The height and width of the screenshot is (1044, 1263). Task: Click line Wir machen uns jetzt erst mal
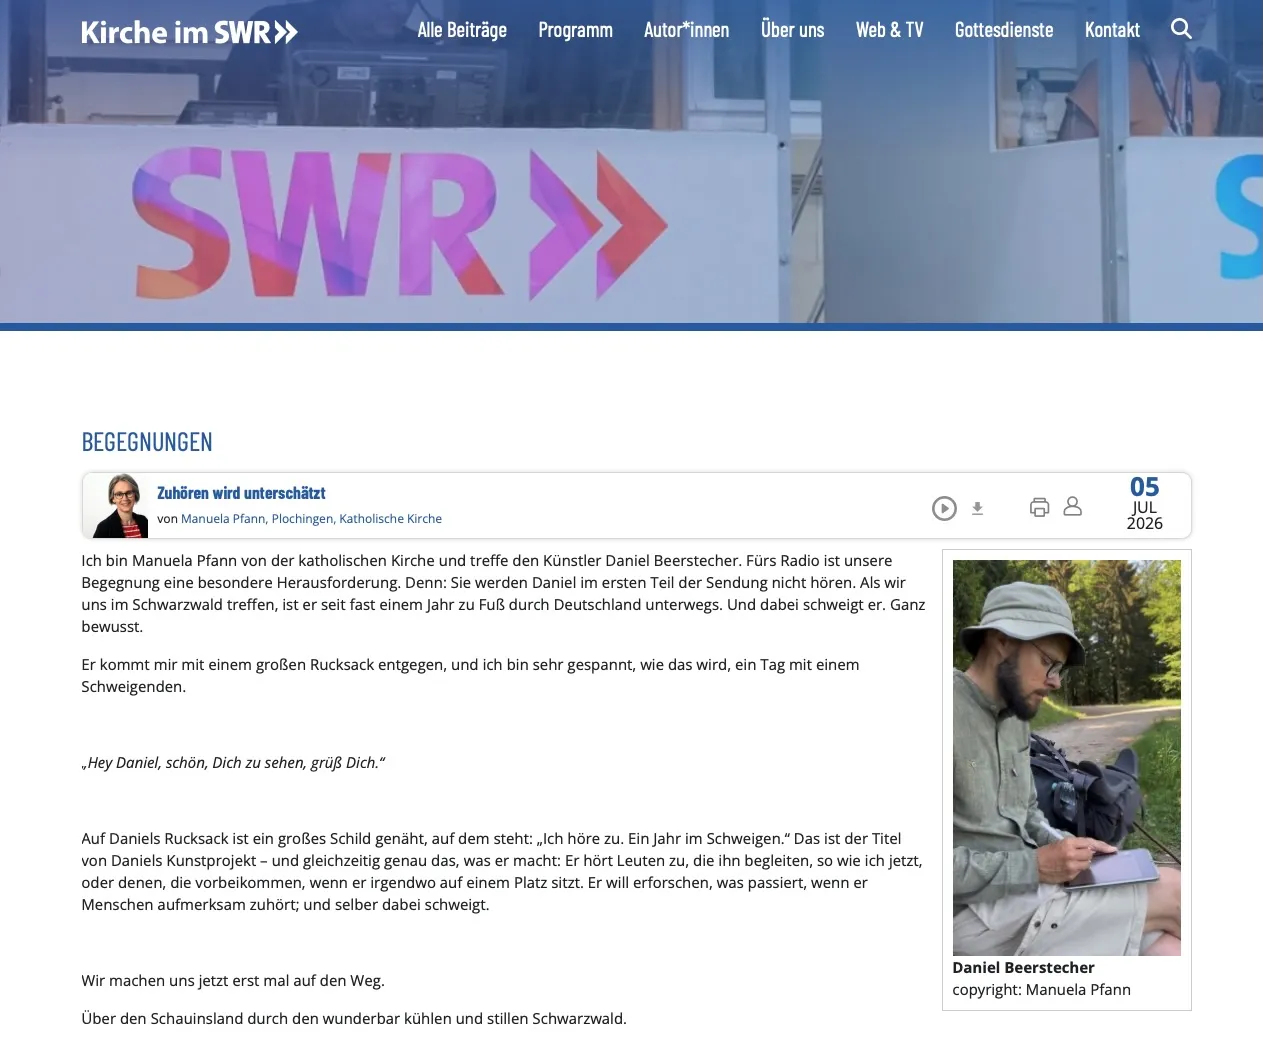pyautogui.click(x=233, y=980)
